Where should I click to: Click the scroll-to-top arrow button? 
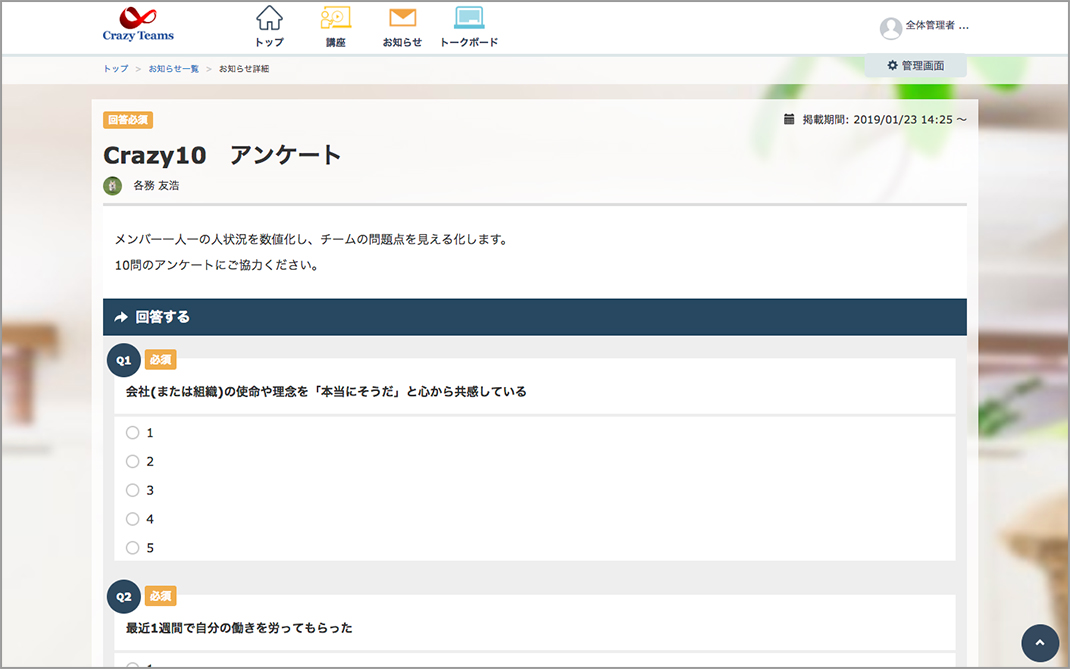pyautogui.click(x=1040, y=642)
